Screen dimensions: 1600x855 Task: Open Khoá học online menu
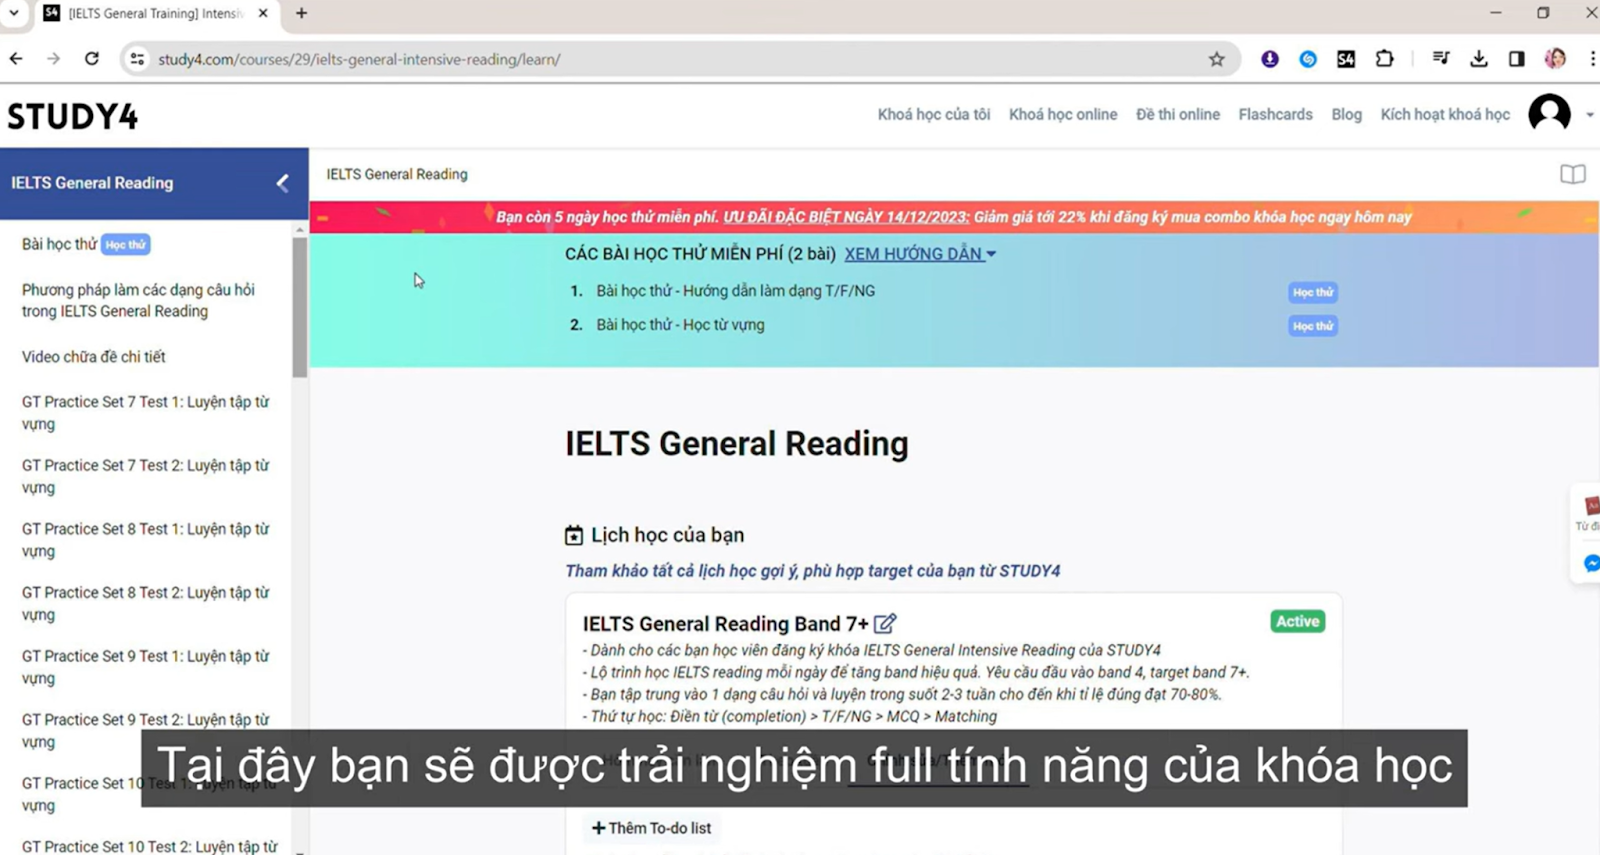(1063, 114)
